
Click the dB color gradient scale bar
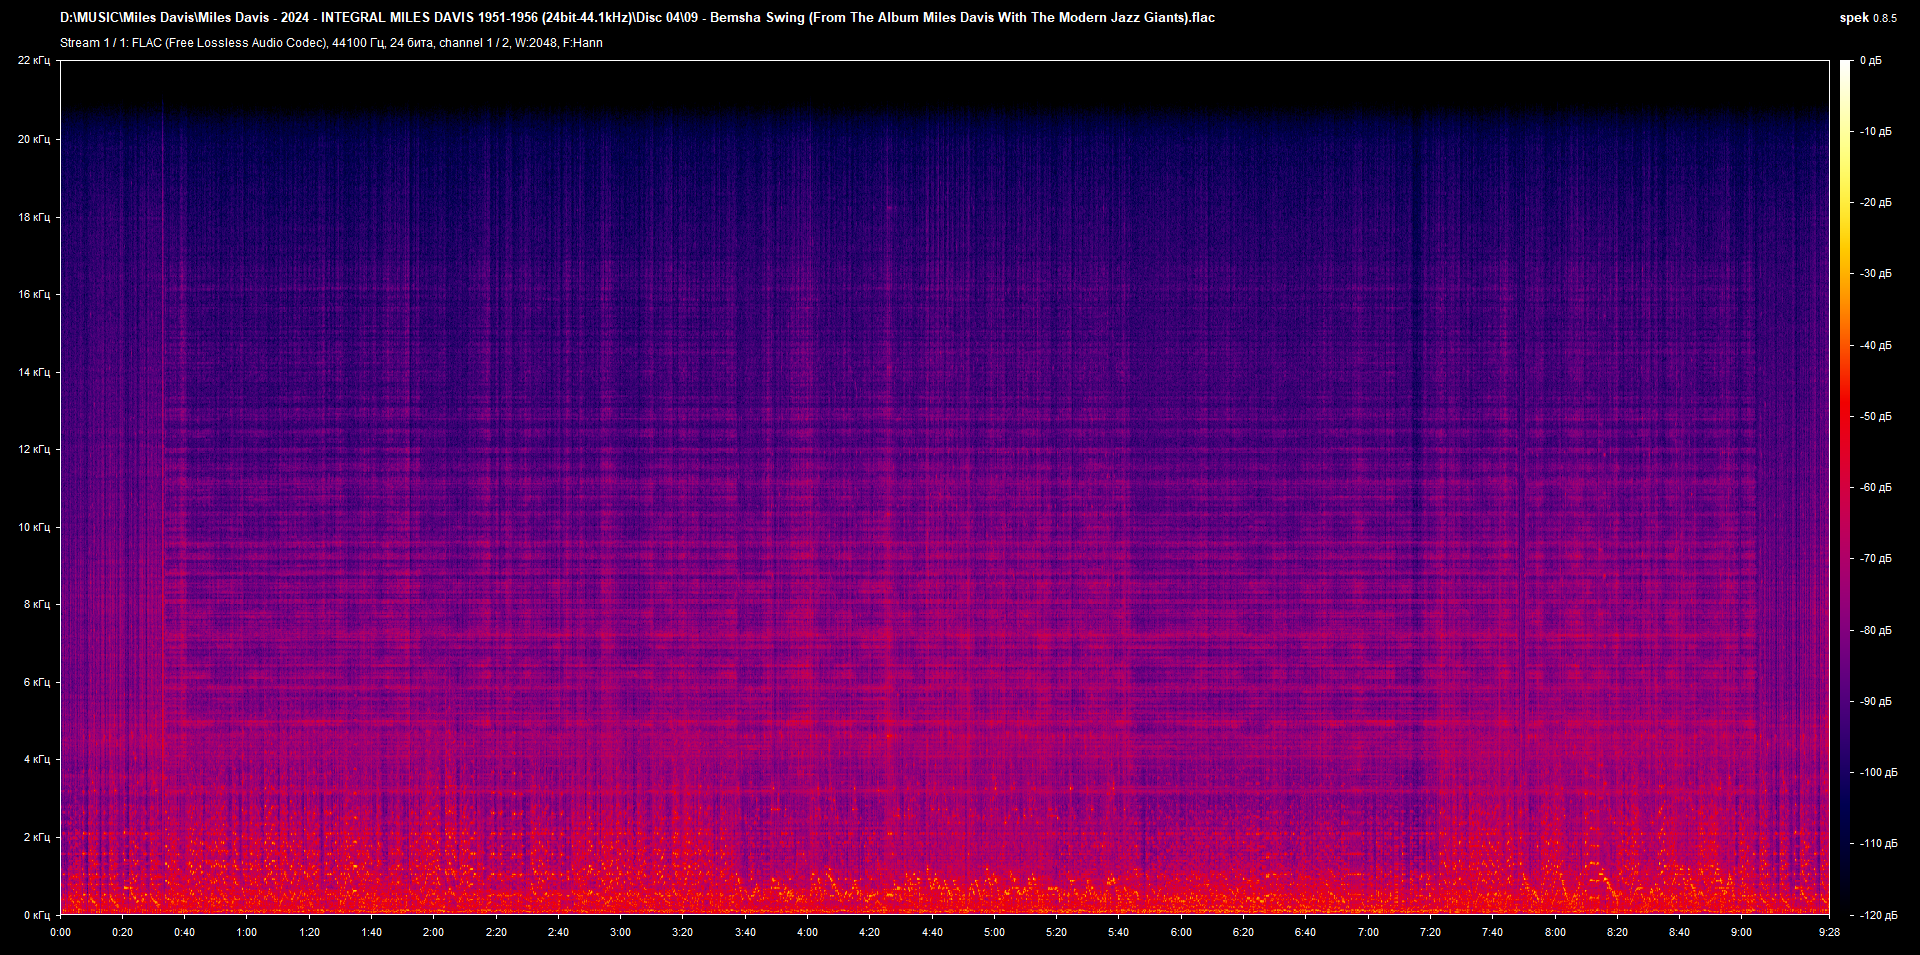(1845, 488)
